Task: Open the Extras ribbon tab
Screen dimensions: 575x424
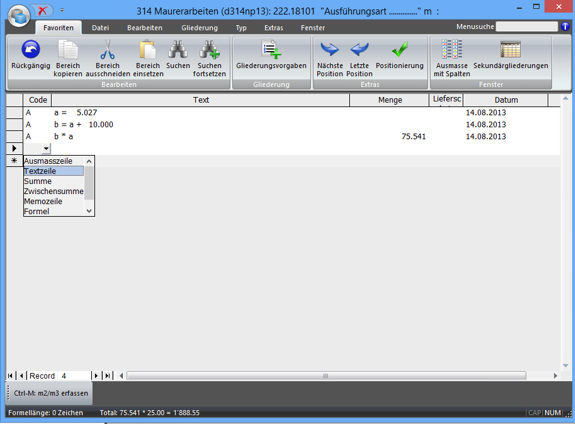Action: pos(274,28)
